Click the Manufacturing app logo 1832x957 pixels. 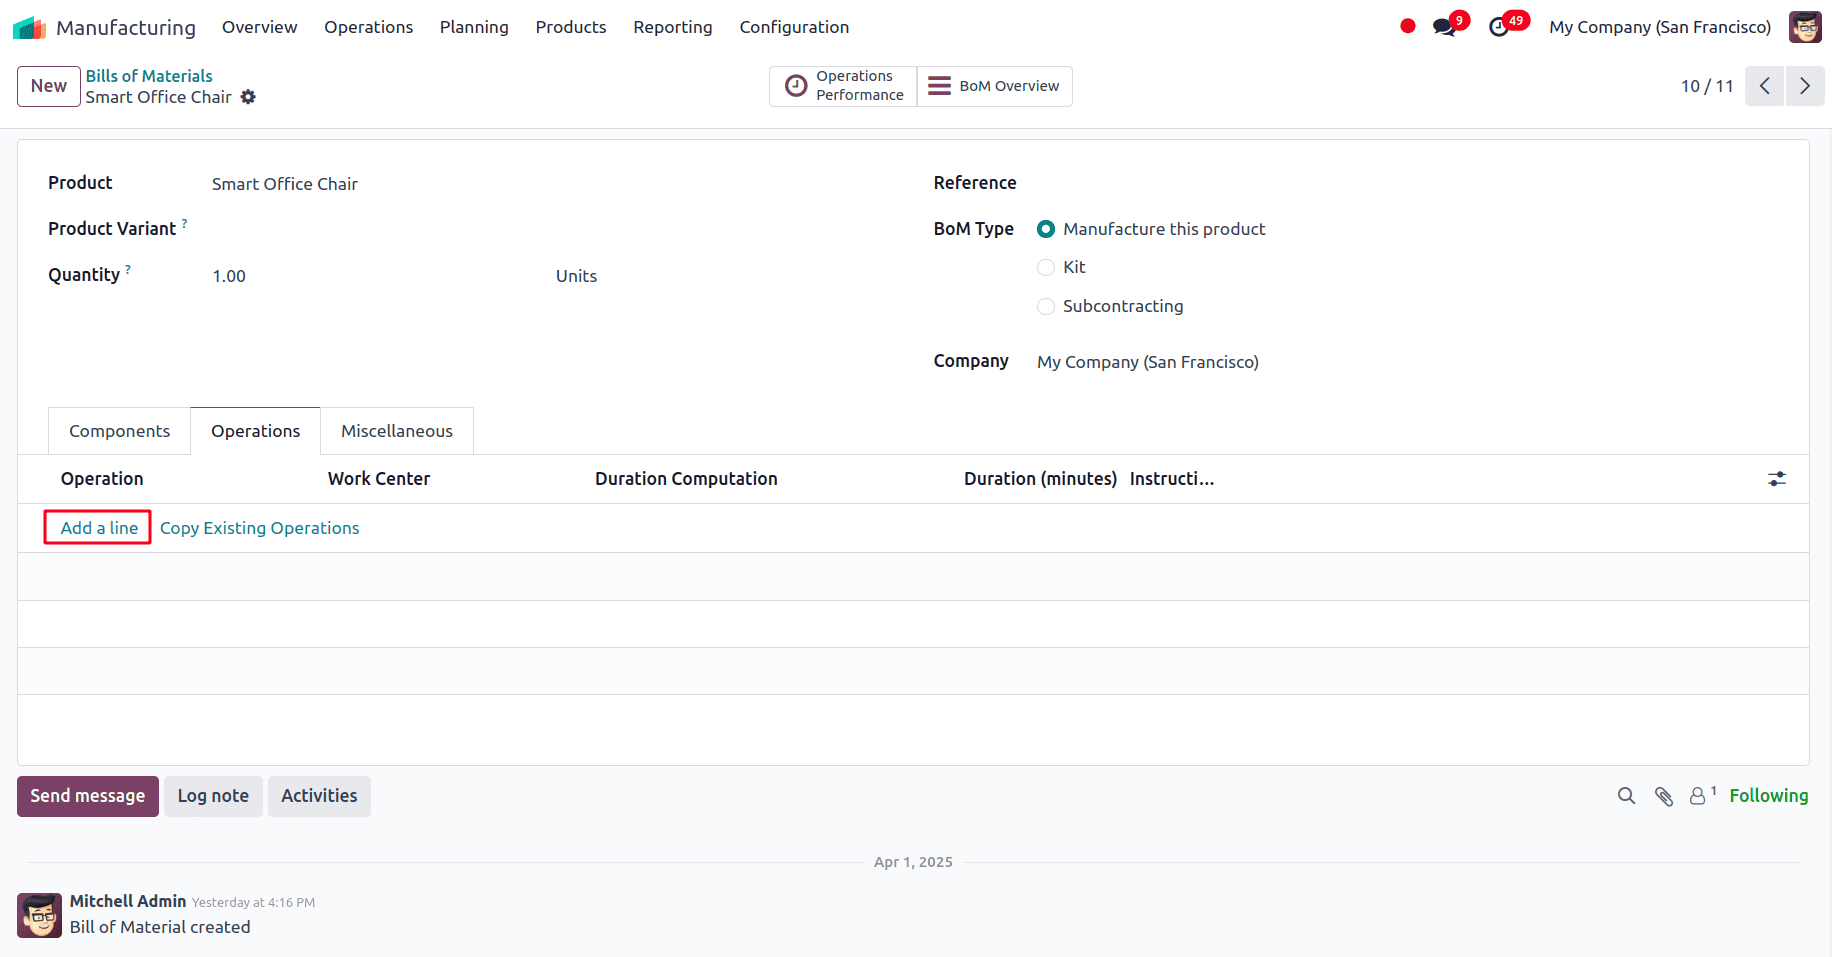30,27
